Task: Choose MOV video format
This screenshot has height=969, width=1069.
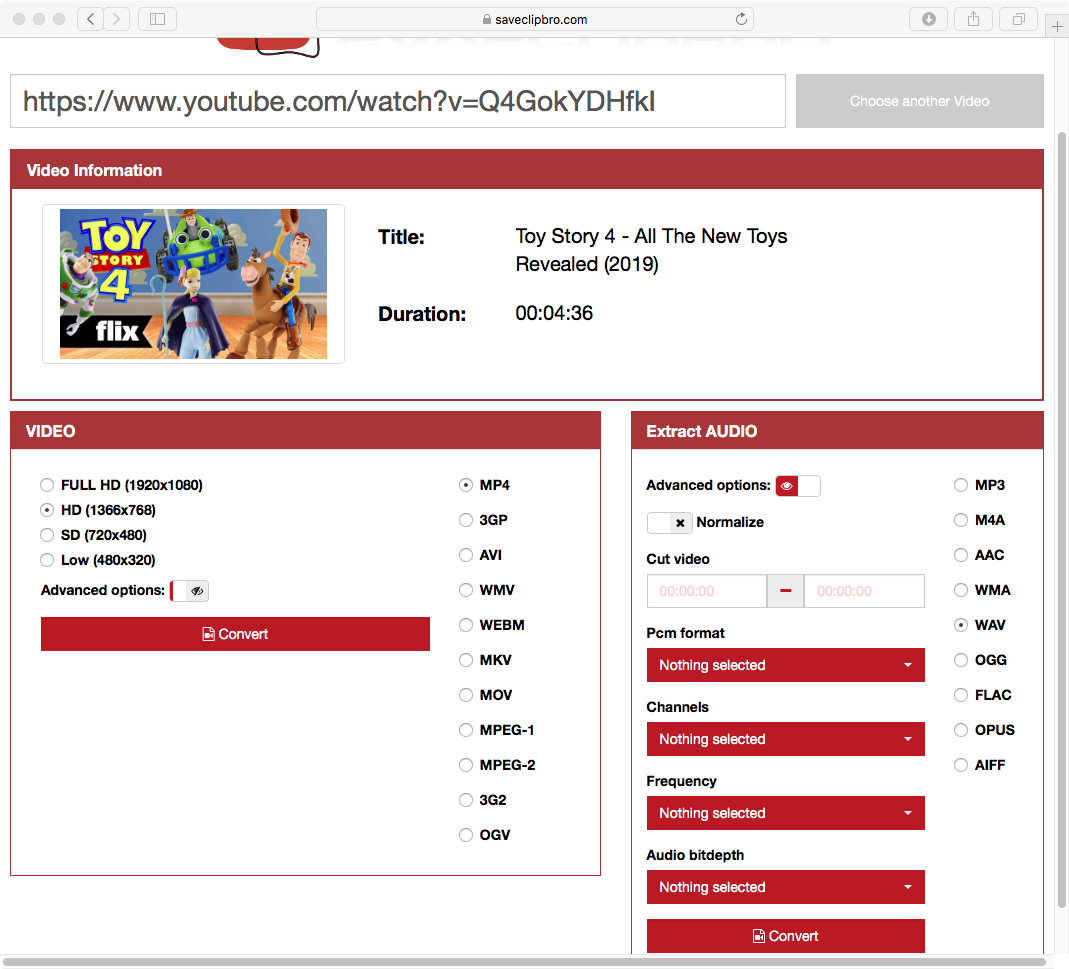Action: coord(466,695)
